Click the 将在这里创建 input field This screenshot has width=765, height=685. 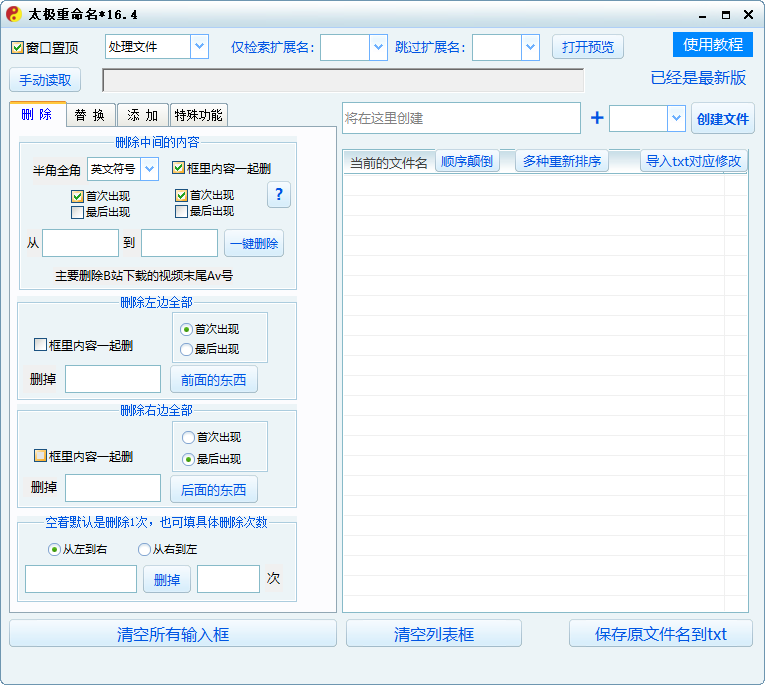click(x=460, y=118)
